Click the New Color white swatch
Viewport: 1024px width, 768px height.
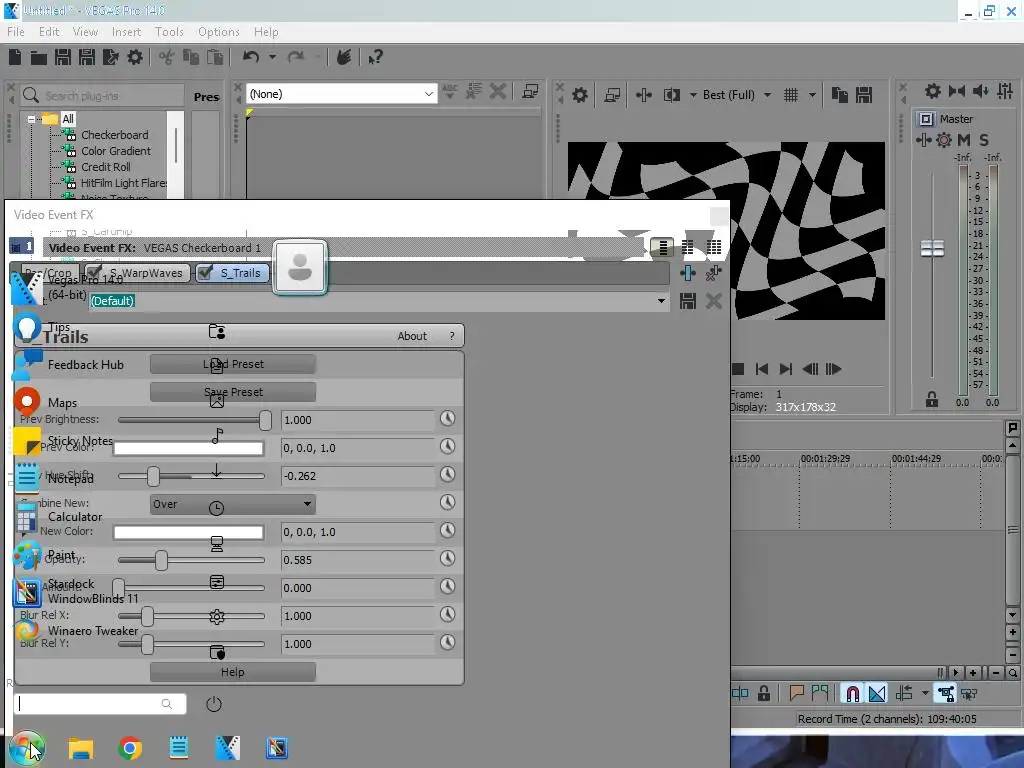[x=188, y=532]
